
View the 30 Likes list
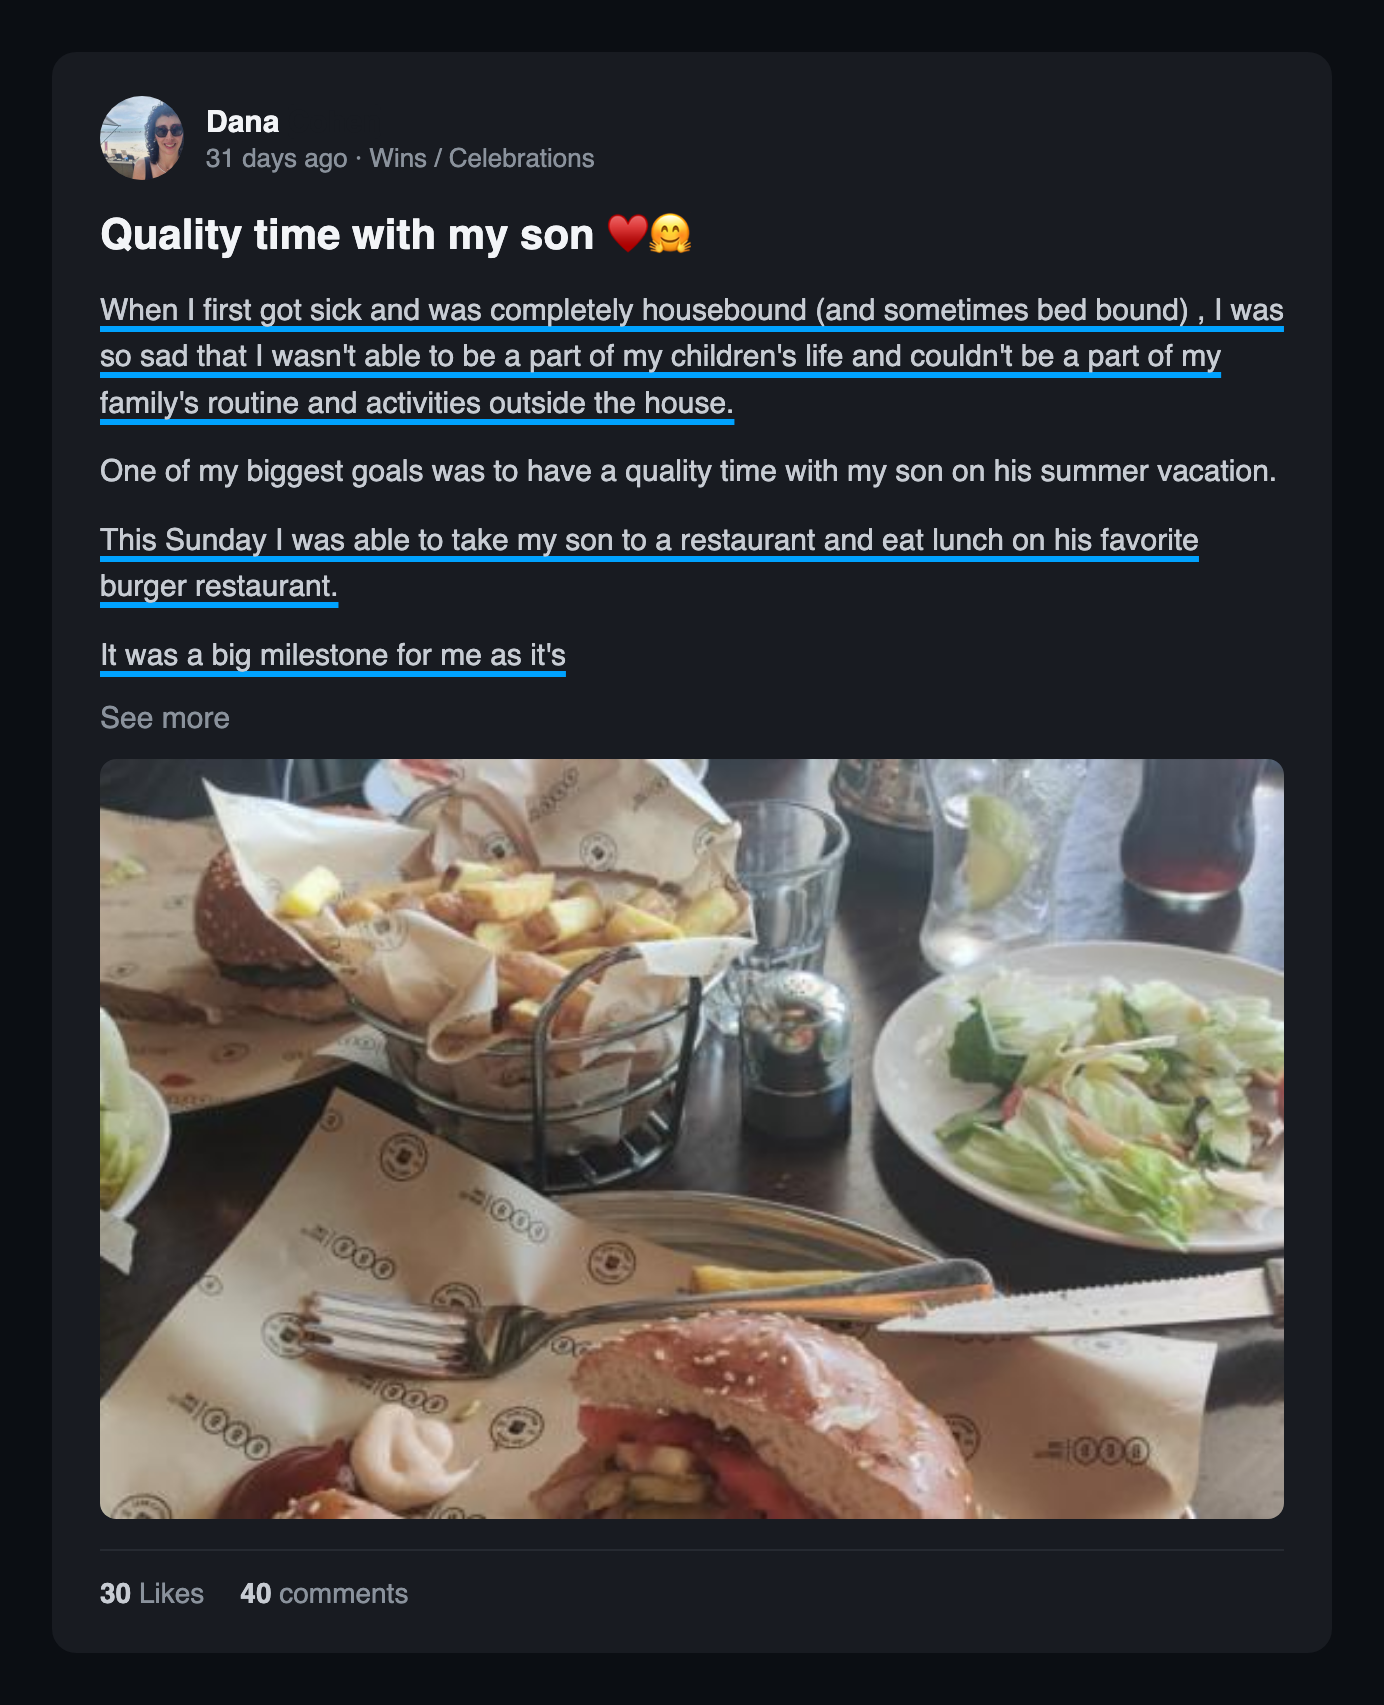click(x=152, y=1593)
